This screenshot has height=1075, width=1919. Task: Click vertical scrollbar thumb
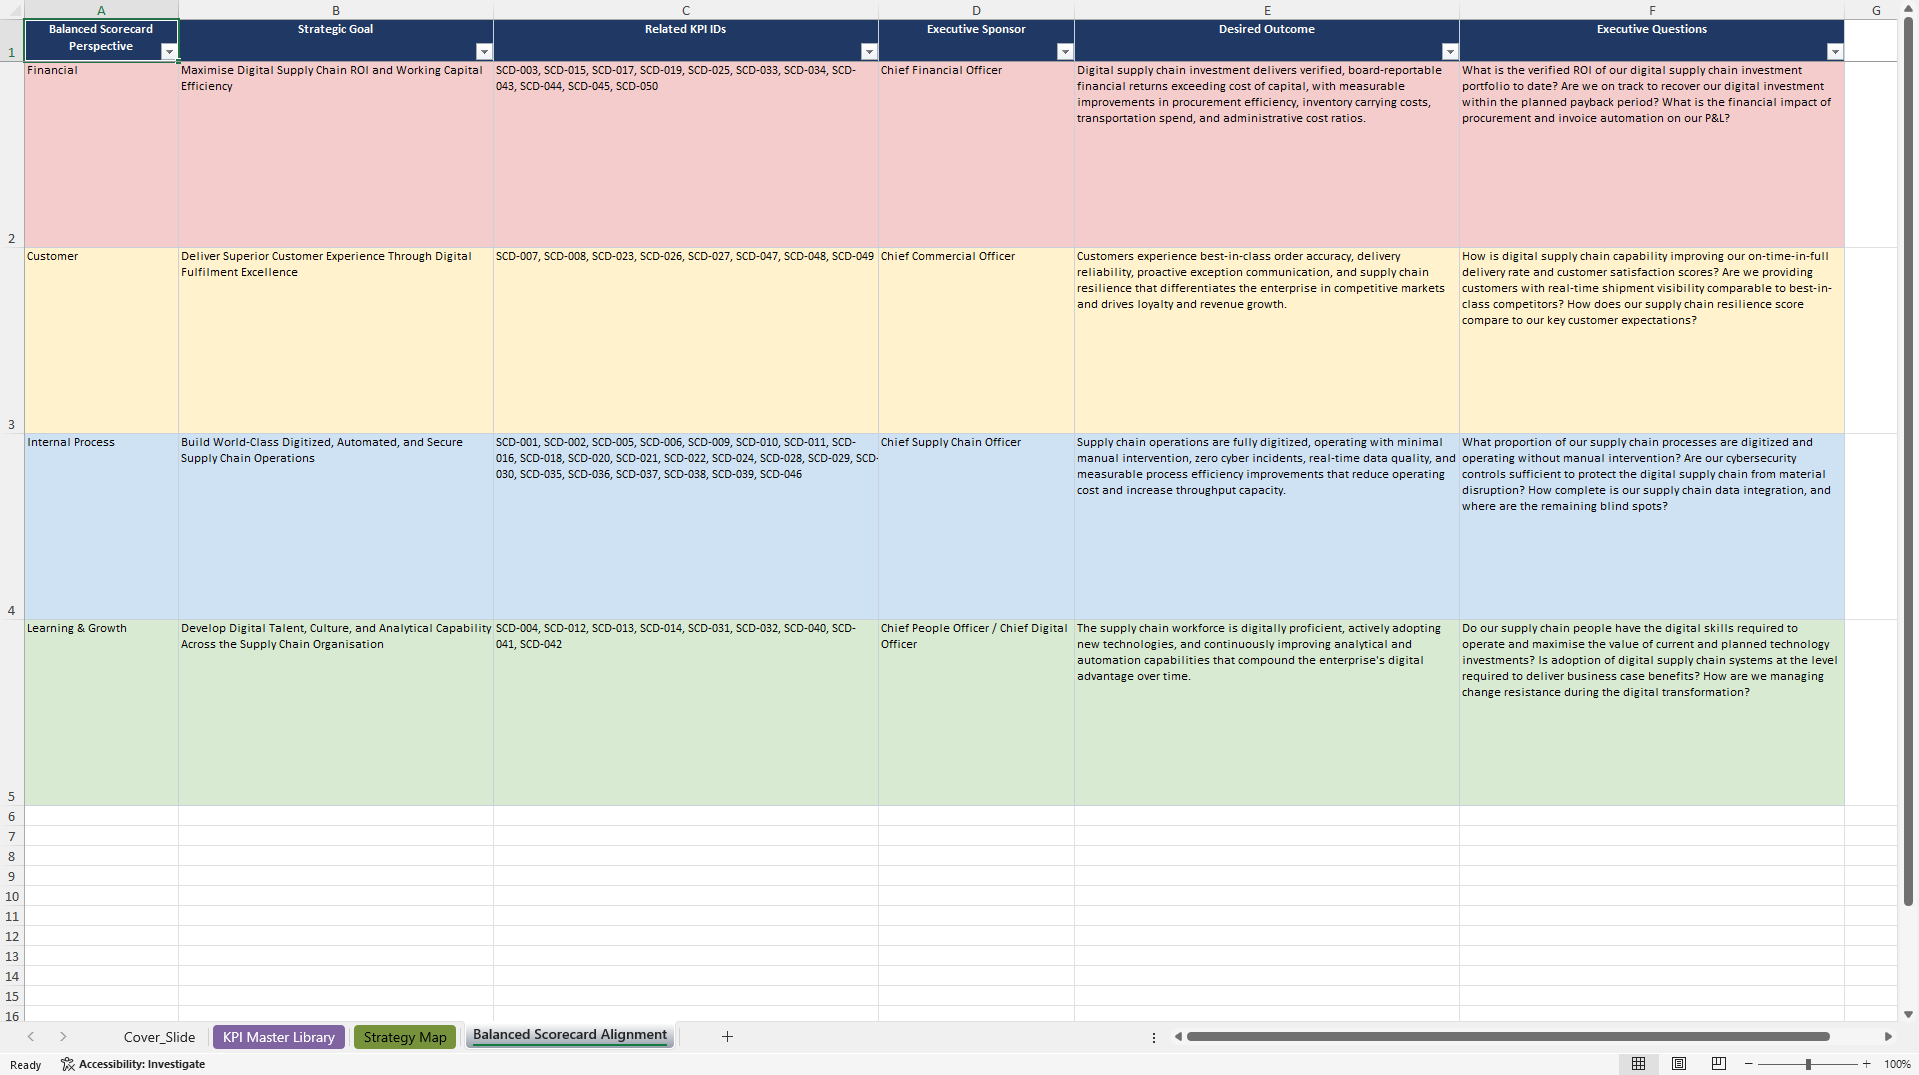1908,460
